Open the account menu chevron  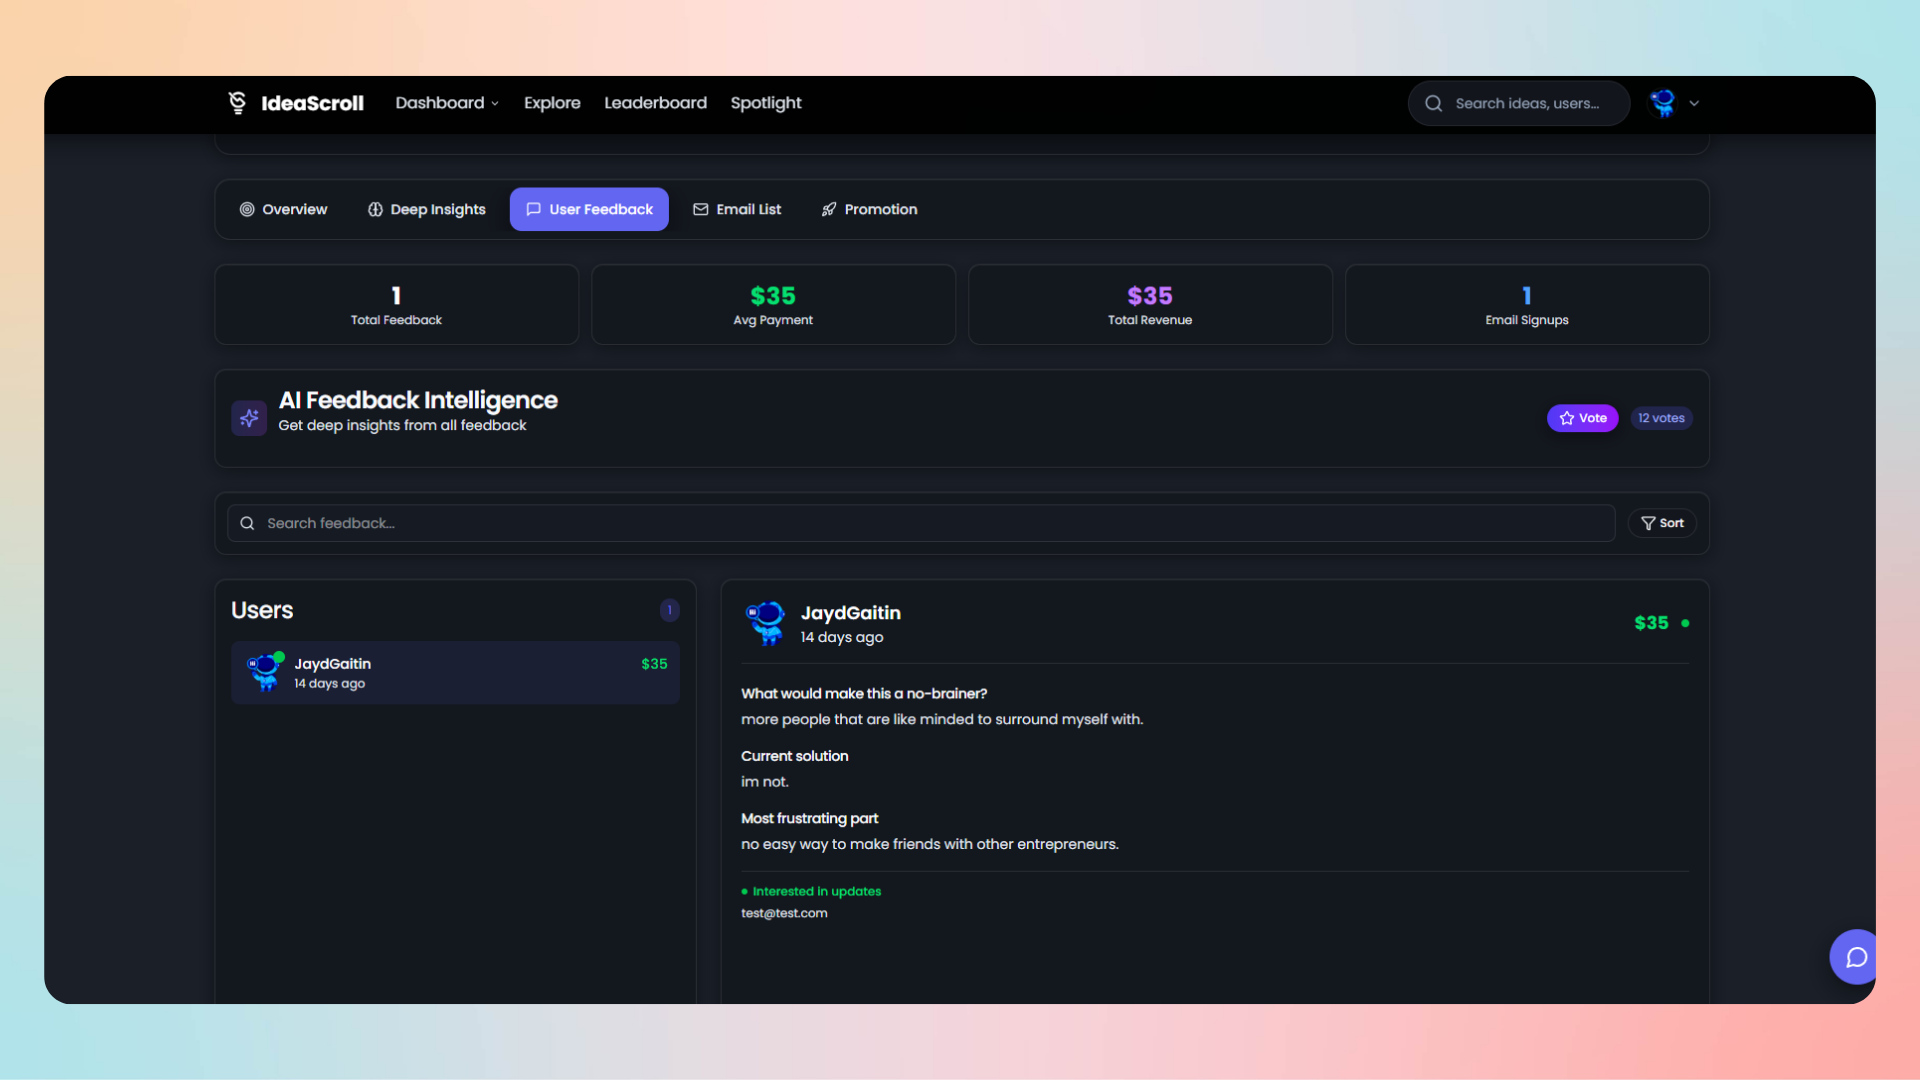[x=1694, y=103]
